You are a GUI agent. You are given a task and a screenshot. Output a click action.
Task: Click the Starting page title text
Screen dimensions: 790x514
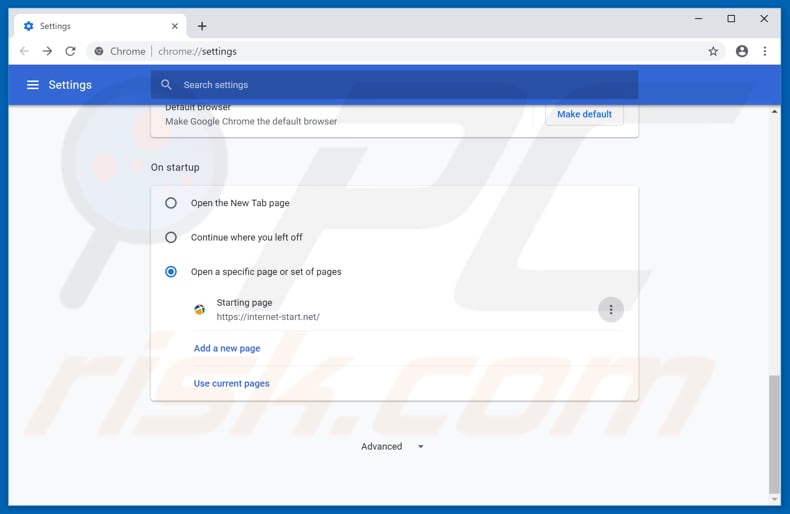[x=244, y=302]
